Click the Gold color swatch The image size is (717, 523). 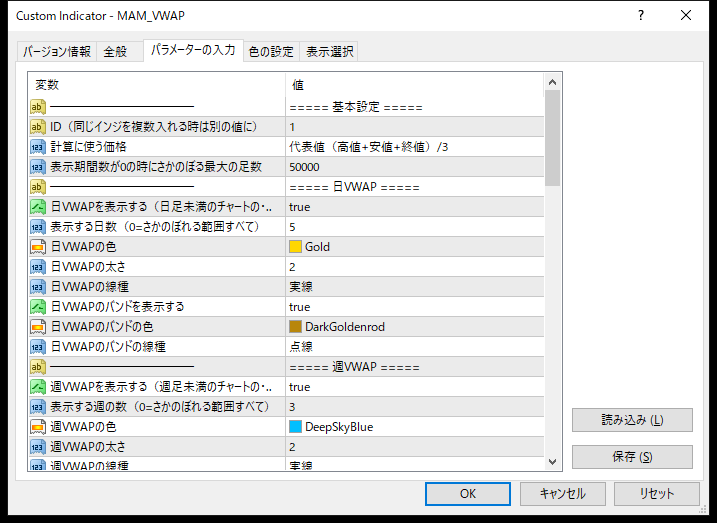[295, 247]
